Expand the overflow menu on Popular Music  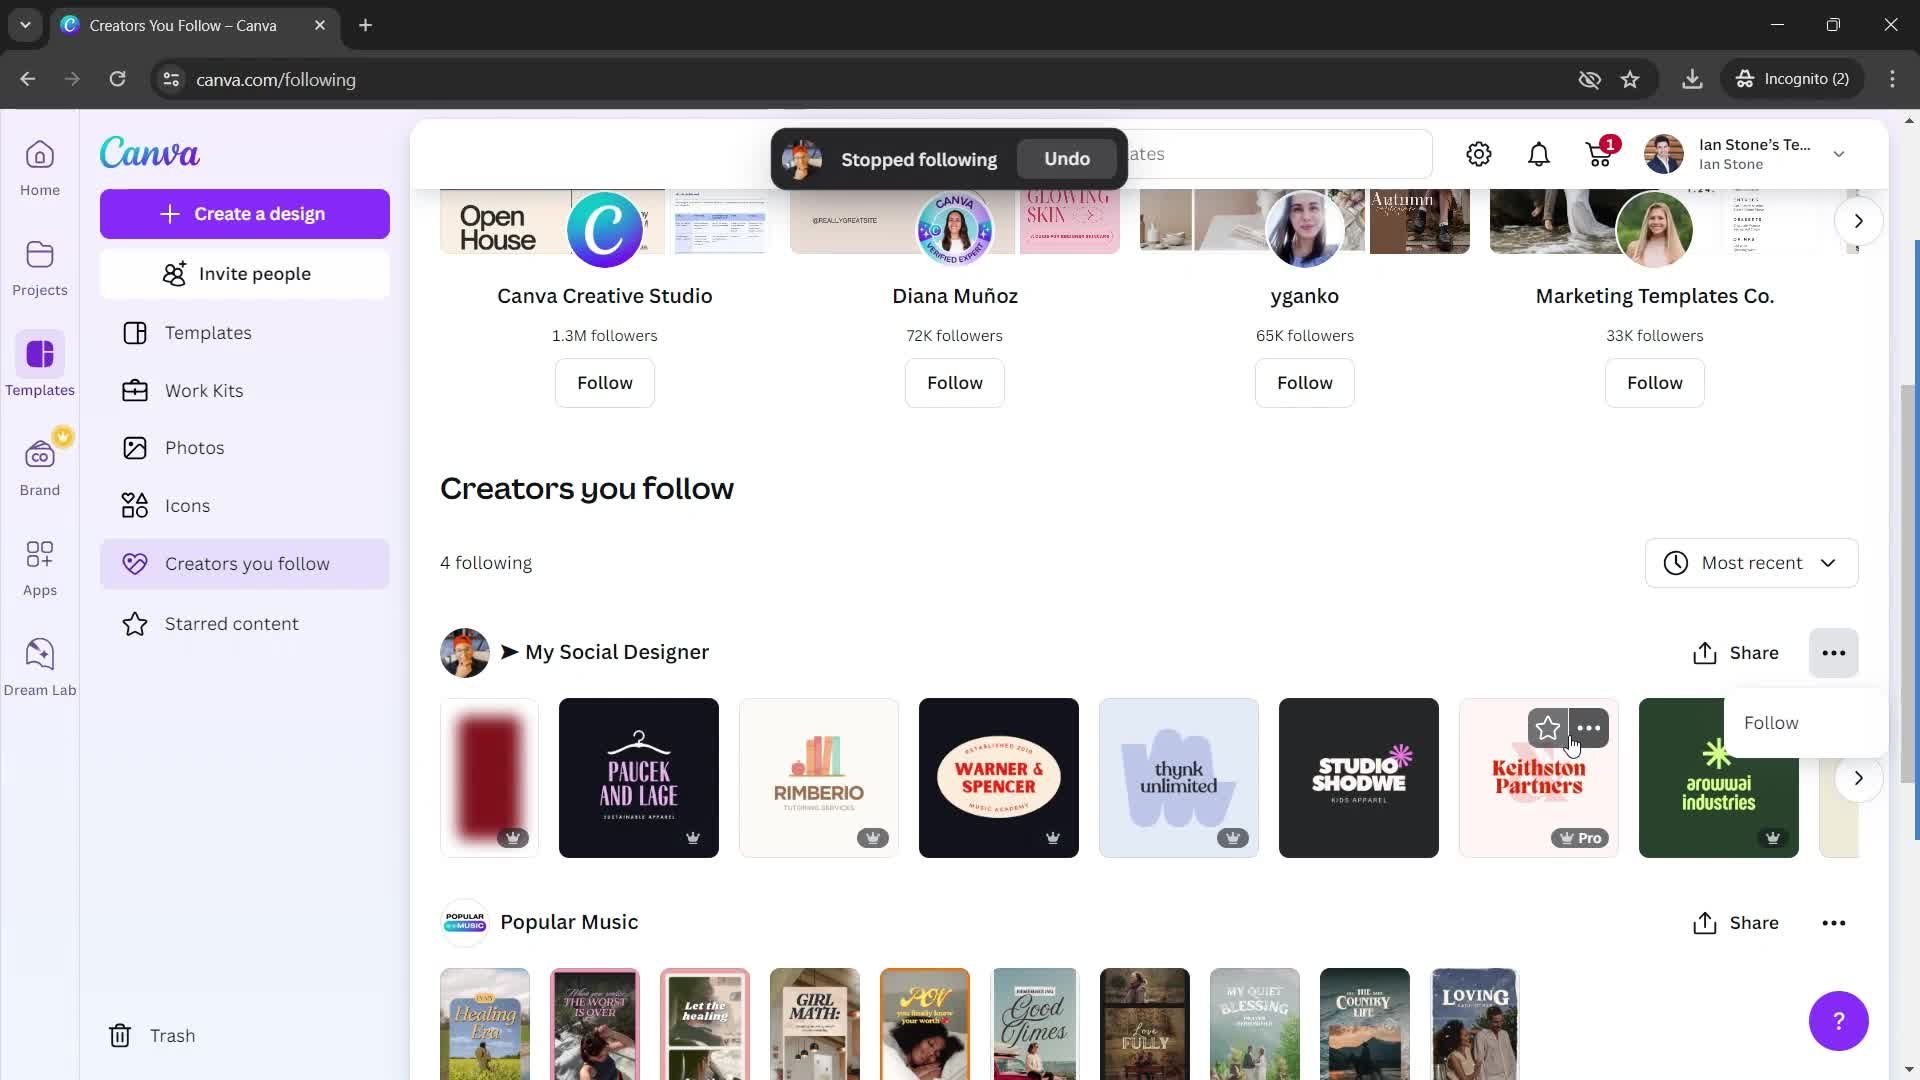(x=1834, y=922)
